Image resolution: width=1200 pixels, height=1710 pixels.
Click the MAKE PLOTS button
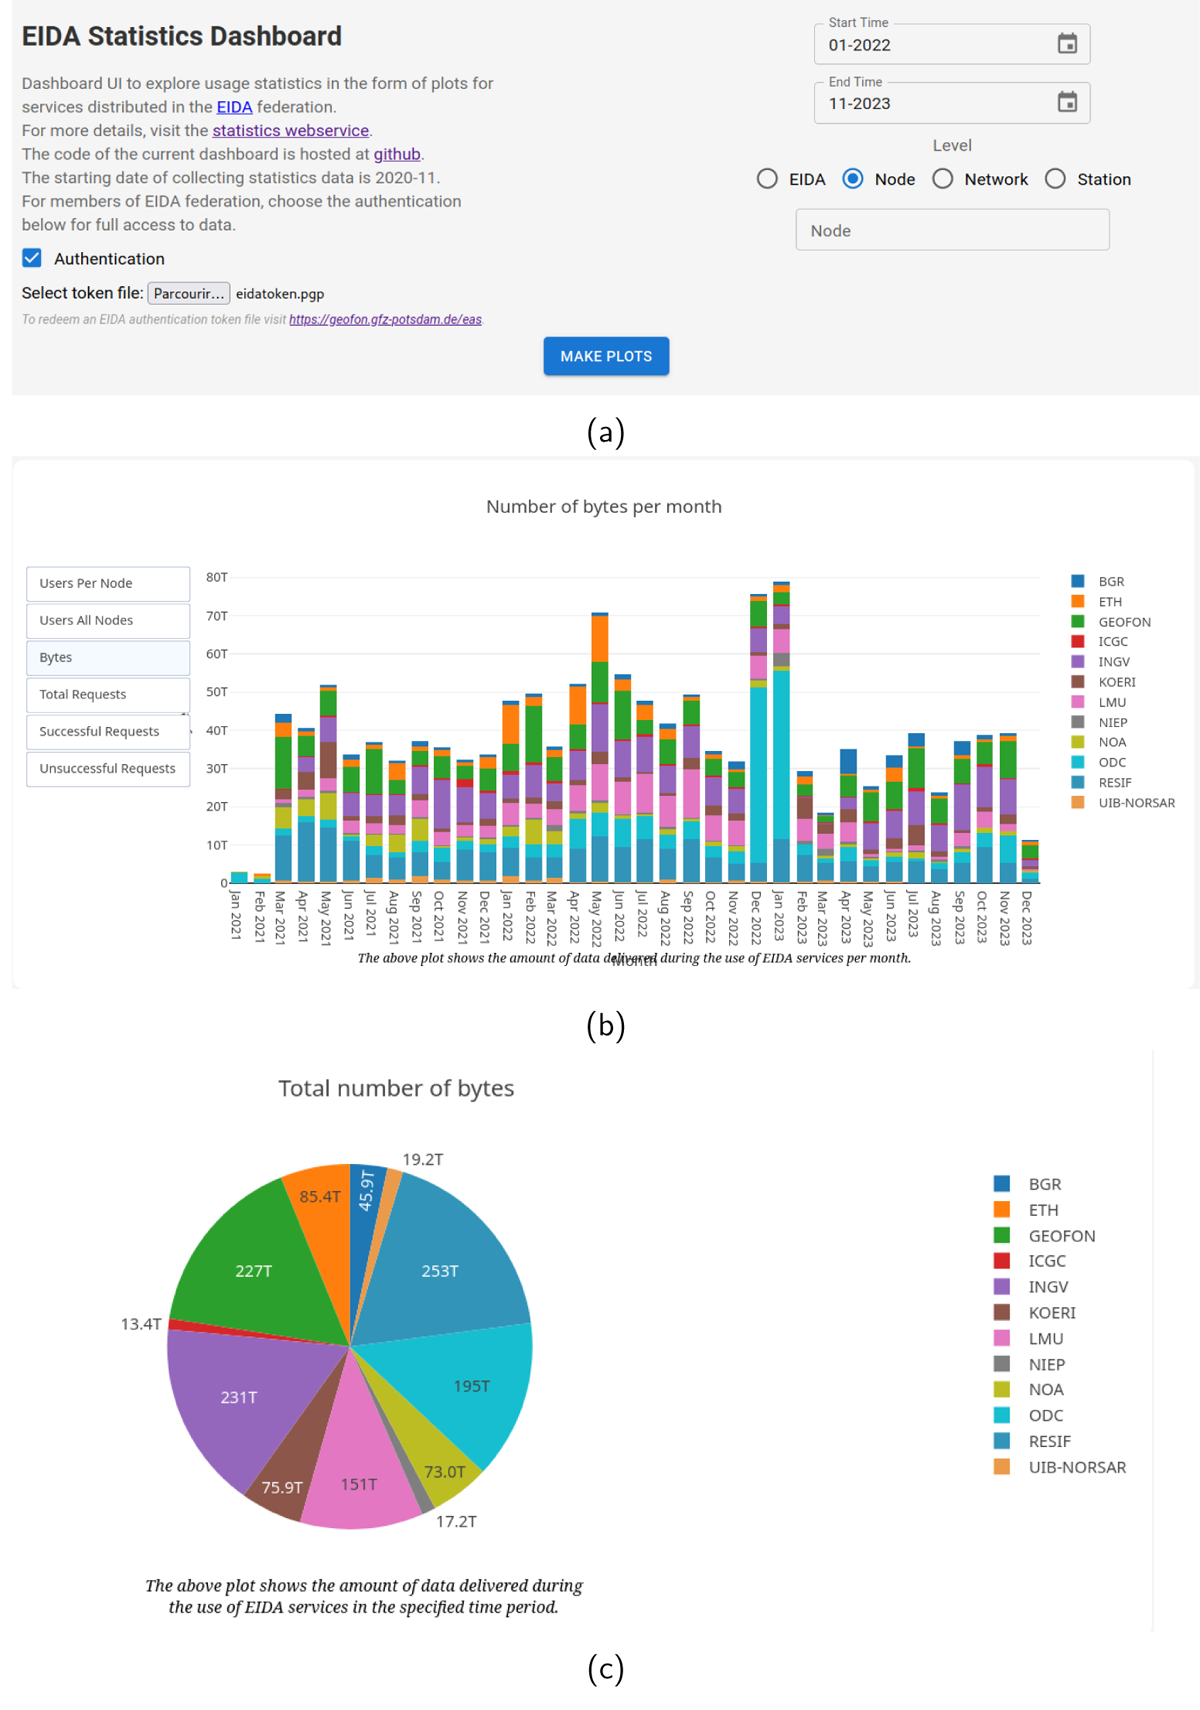point(606,356)
